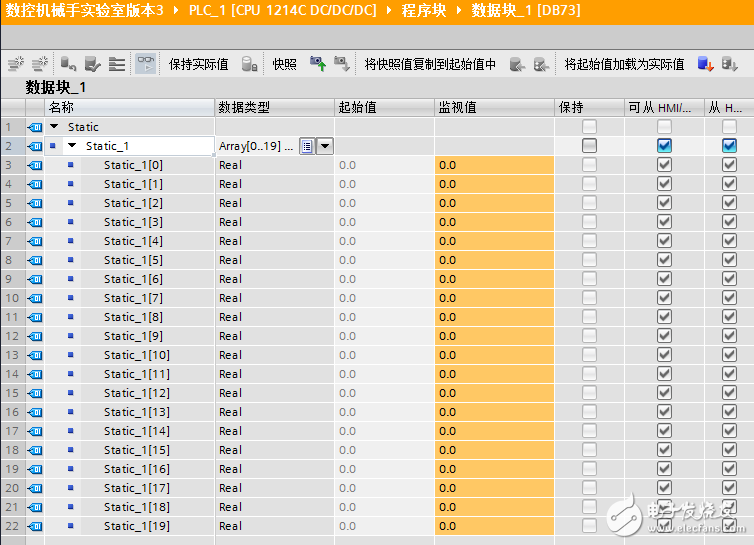754x545 pixels.
Task: Click the tag icon for Static_1[0]
Action: [35, 165]
